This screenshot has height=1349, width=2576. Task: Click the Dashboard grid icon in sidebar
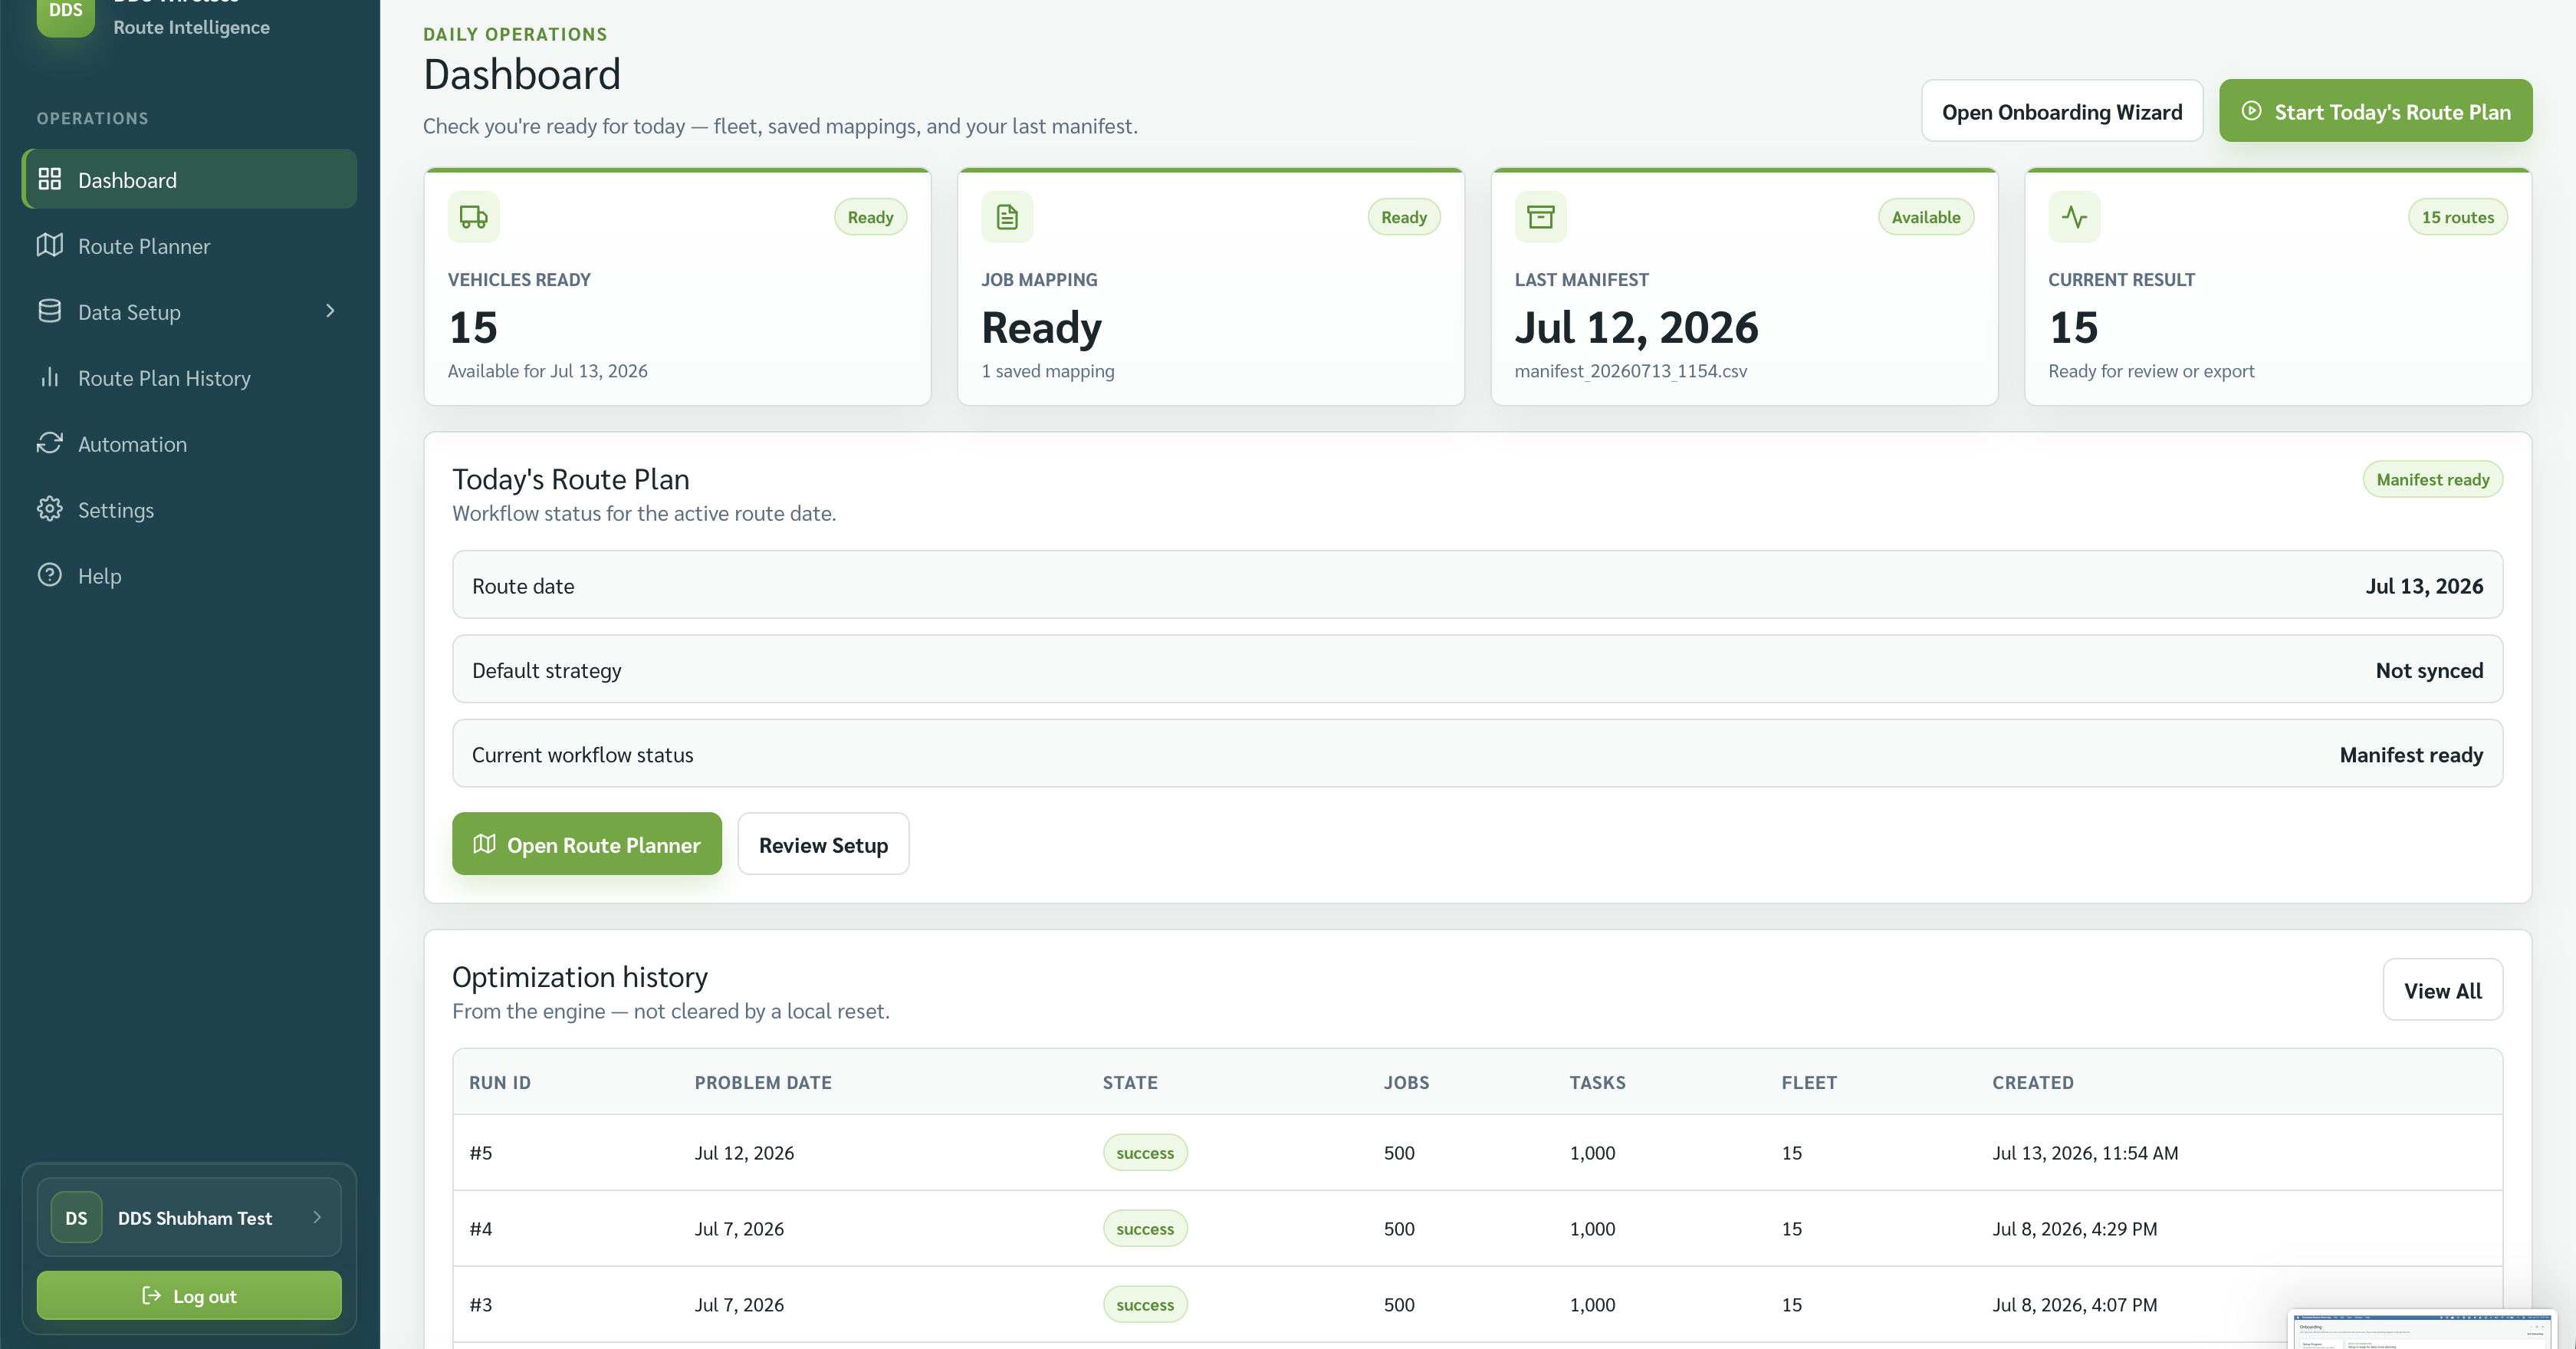[50, 179]
